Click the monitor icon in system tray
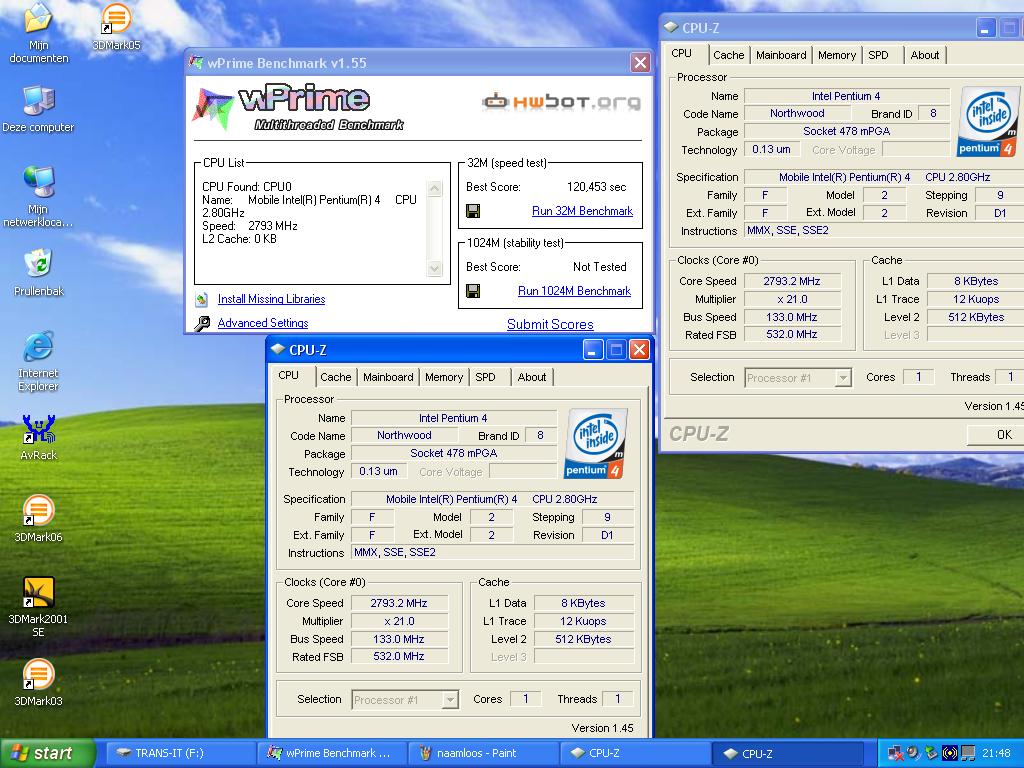Screen dimensions: 1024x768 click(x=968, y=753)
